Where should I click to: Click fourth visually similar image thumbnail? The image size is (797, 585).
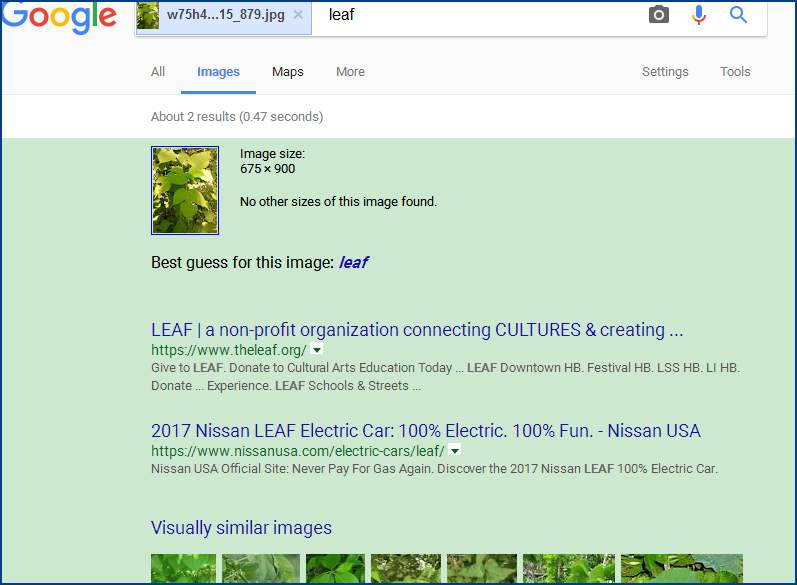pos(406,568)
